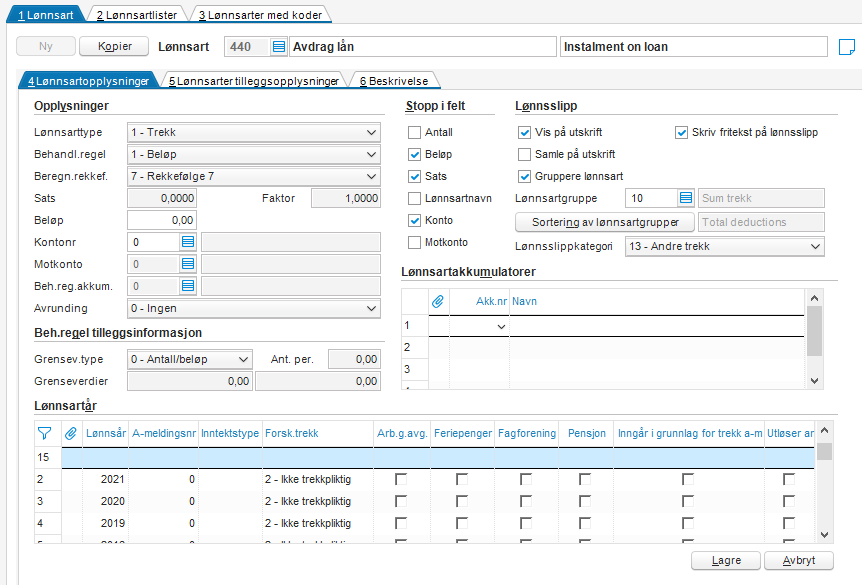Click the Beløp input field
The width and height of the screenshot is (862, 585).
(x=162, y=220)
